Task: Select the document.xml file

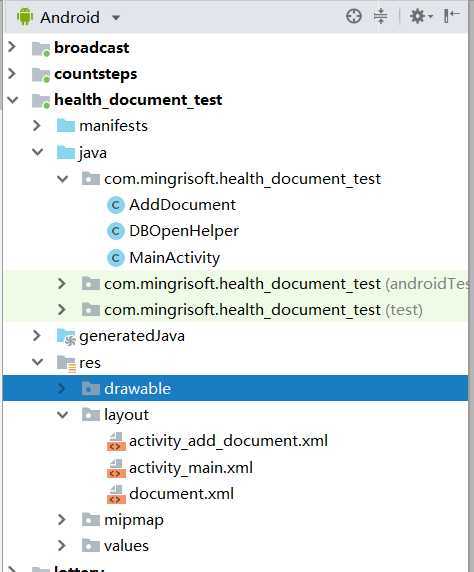Action: pos(181,494)
